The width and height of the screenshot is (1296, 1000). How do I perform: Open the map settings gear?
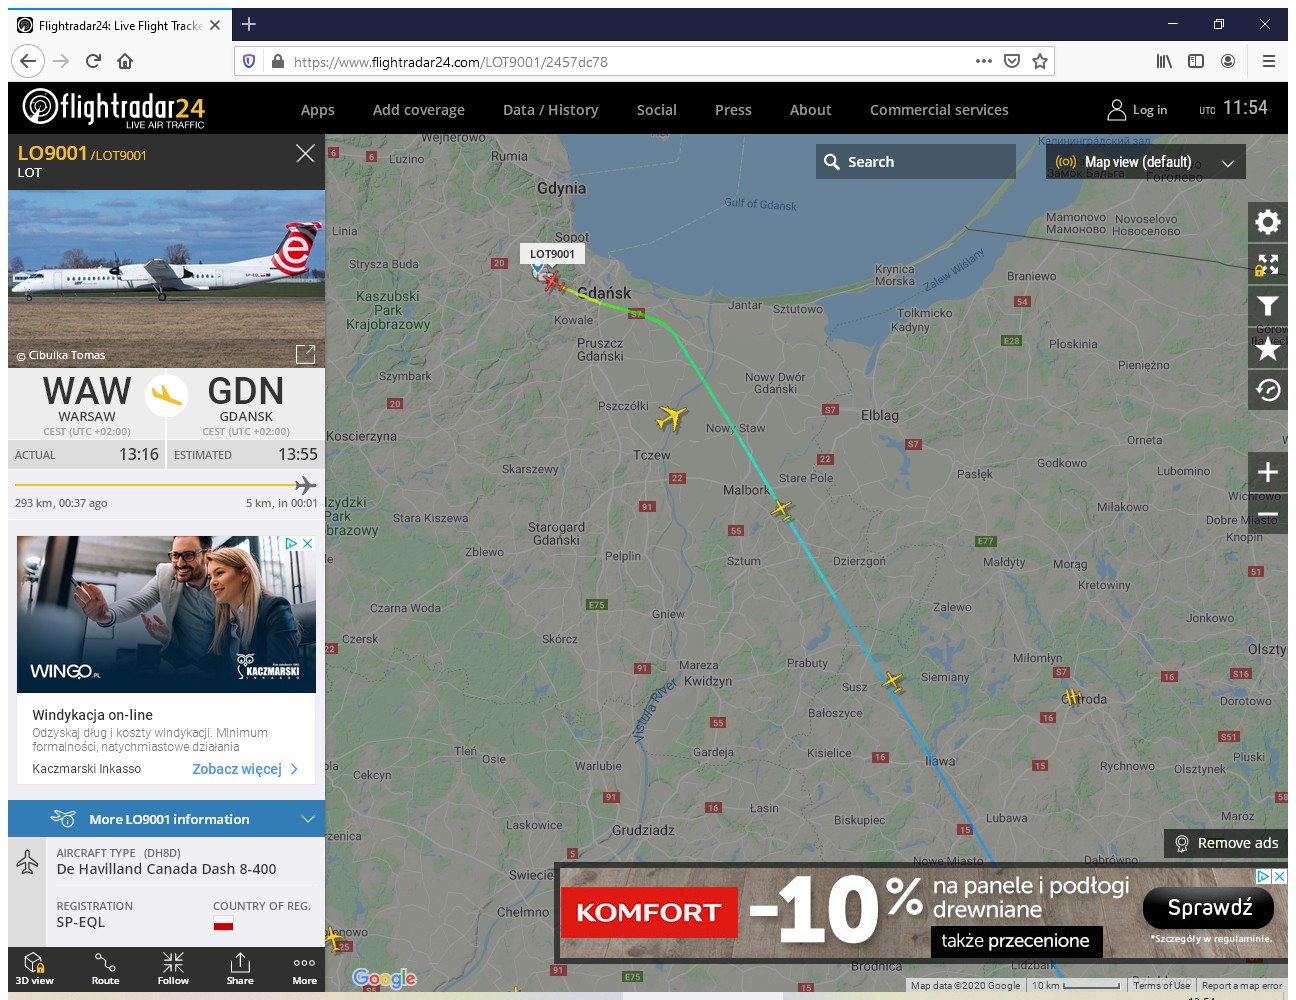(1267, 222)
